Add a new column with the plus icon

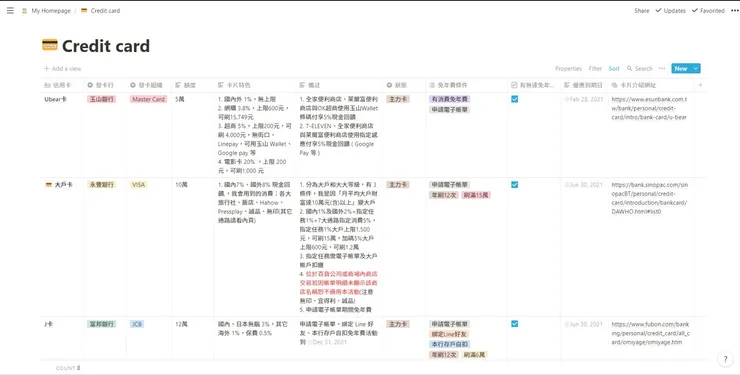(x=700, y=85)
